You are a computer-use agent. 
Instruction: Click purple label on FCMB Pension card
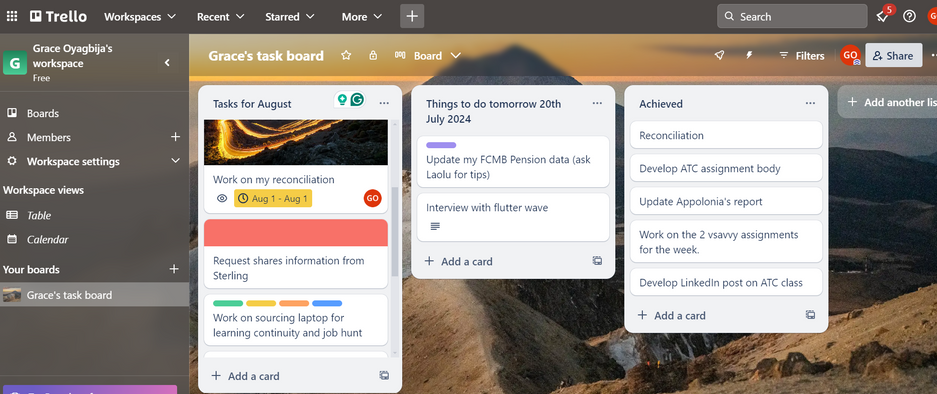[x=441, y=145]
